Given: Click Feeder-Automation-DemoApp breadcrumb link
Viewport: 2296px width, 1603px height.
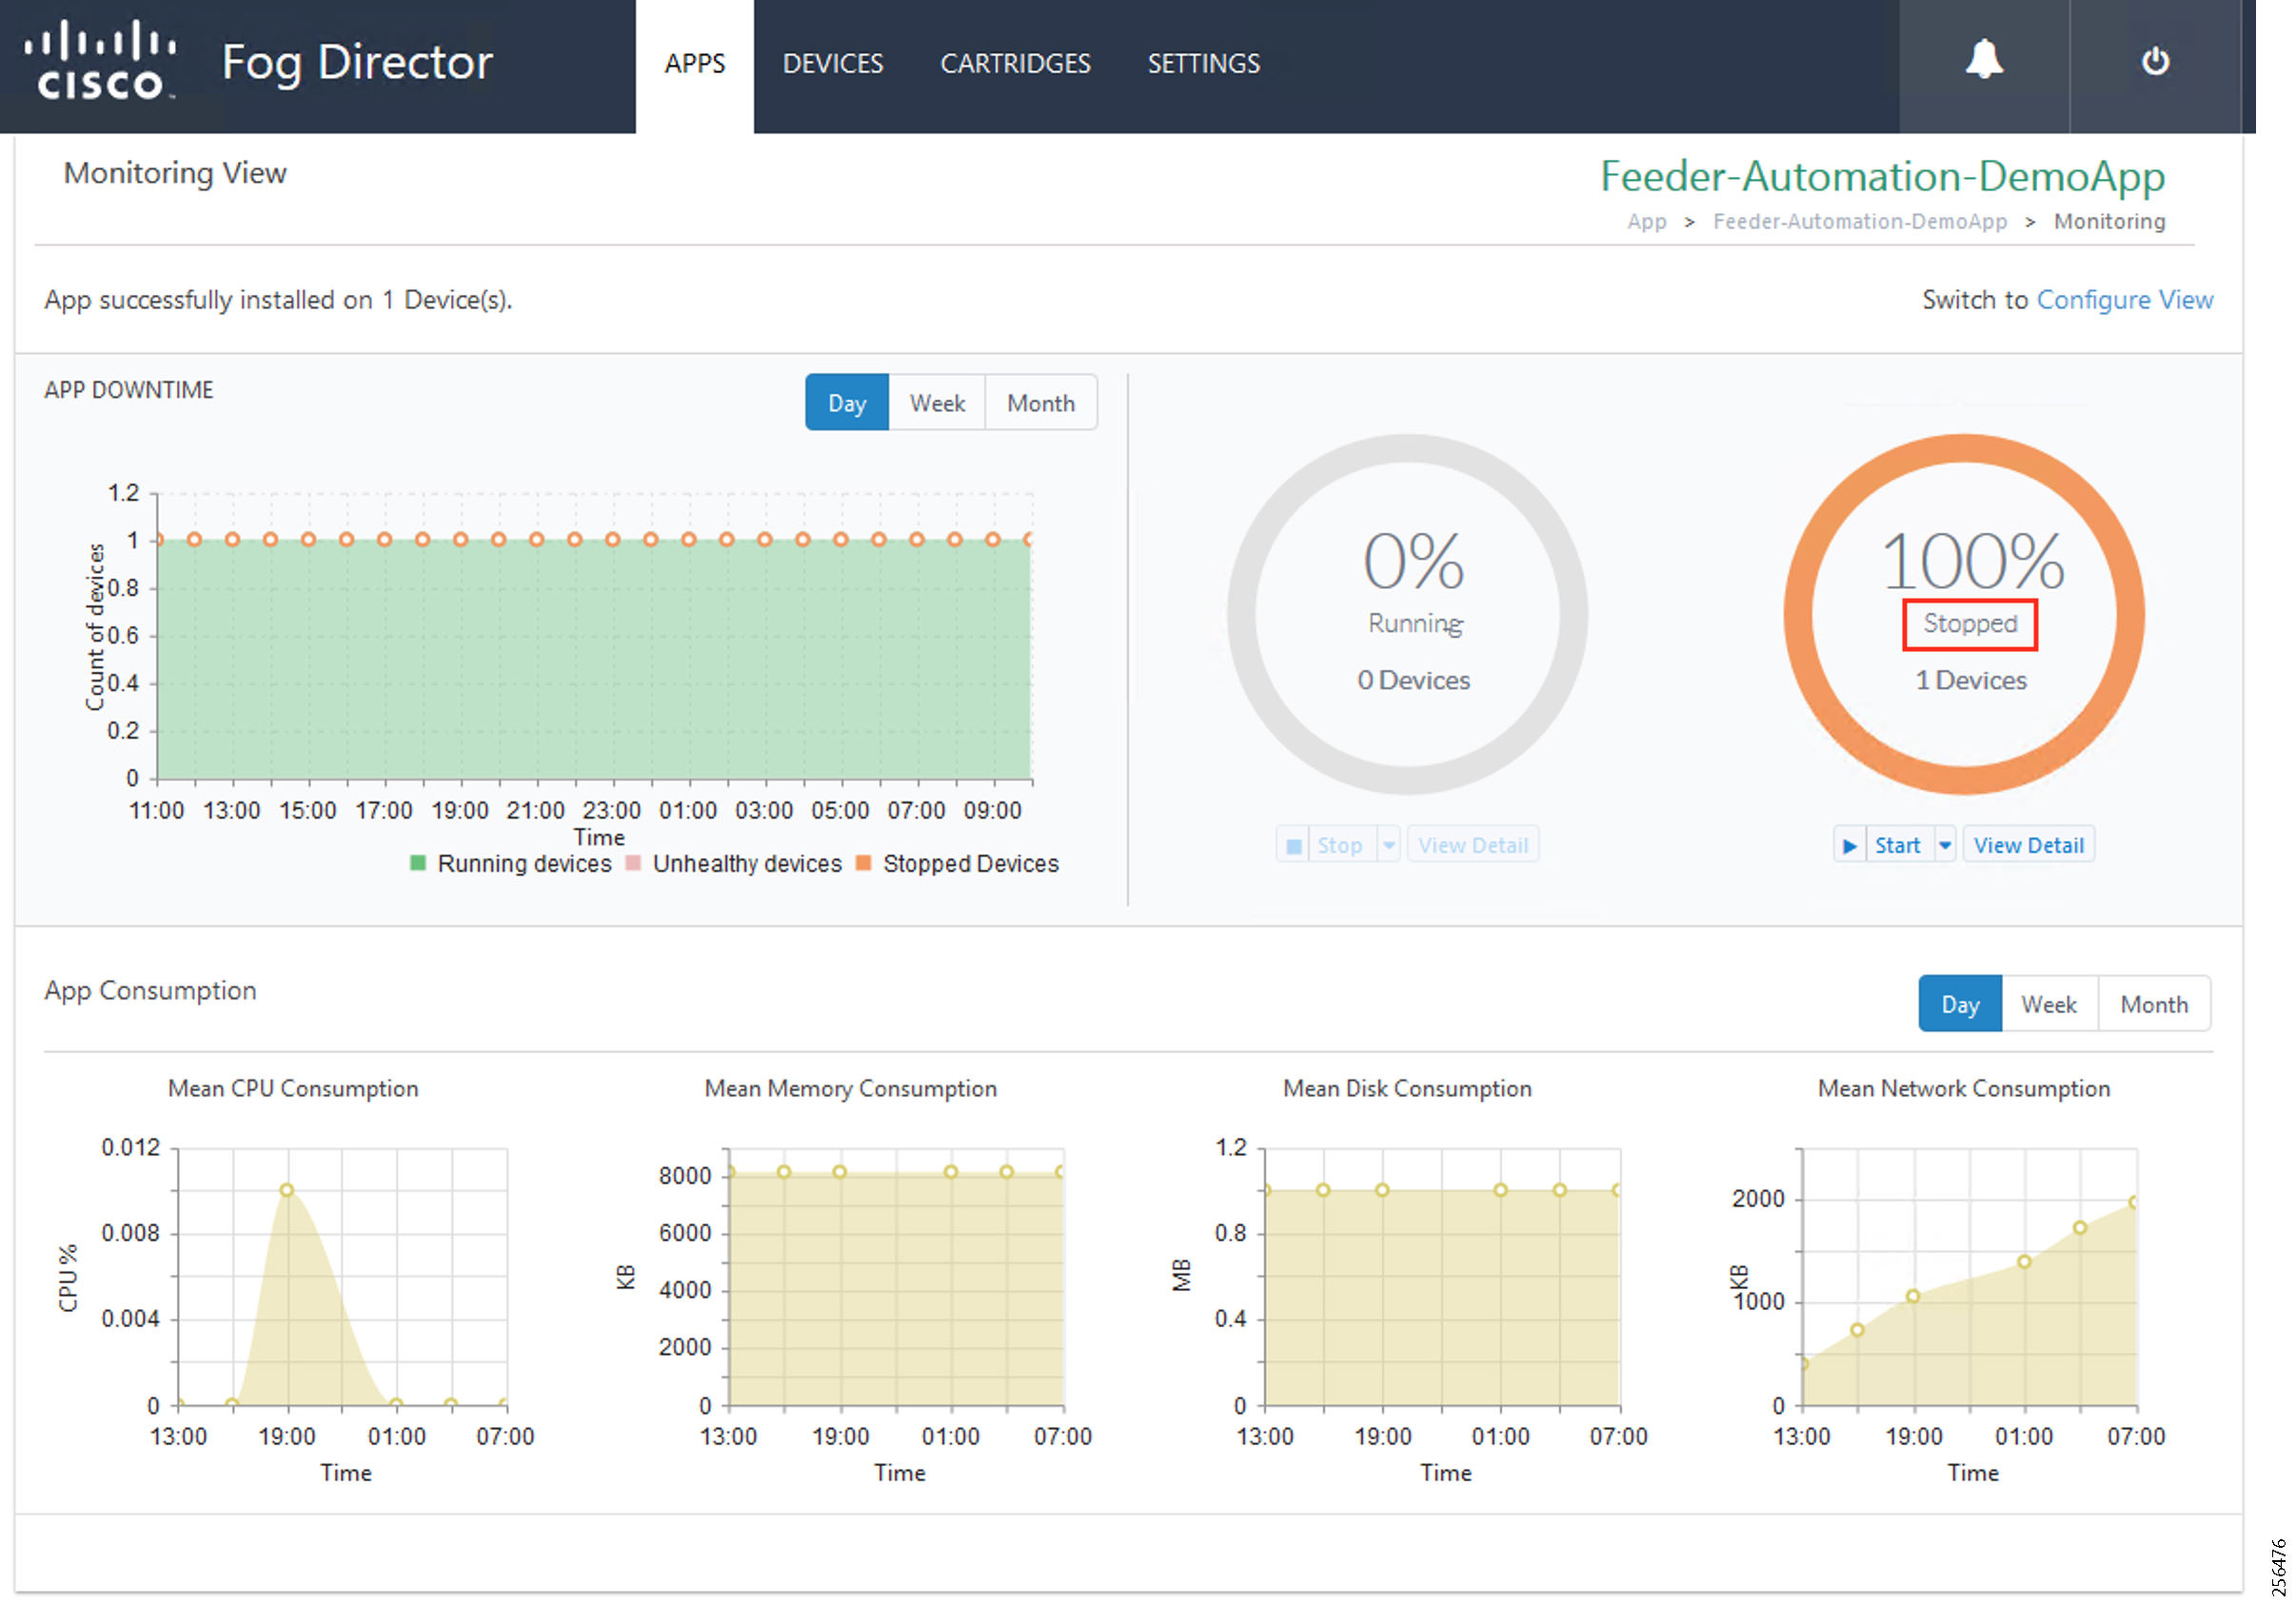Looking at the screenshot, I should coord(1858,221).
